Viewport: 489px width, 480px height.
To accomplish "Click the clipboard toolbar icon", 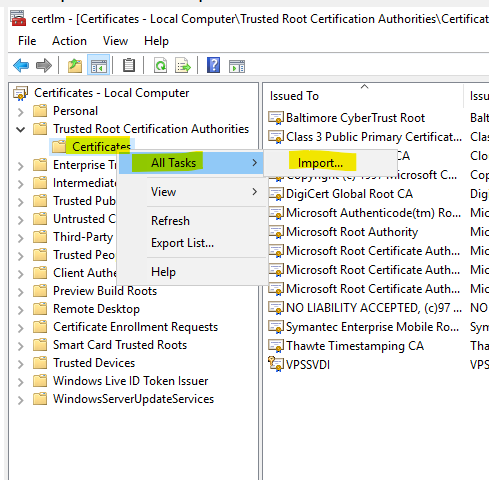I will pyautogui.click(x=129, y=65).
